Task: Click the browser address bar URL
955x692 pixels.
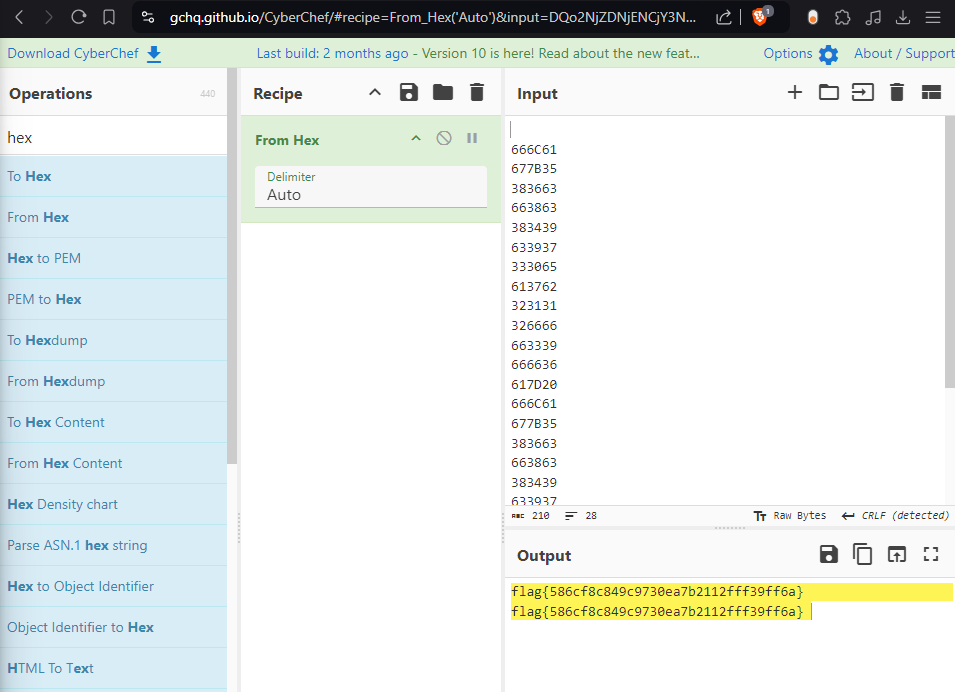Action: 432,17
